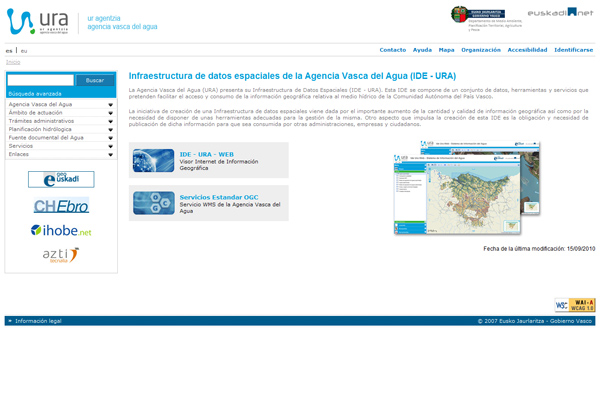
Task: Open Información legal in the footer
Action: (38, 321)
